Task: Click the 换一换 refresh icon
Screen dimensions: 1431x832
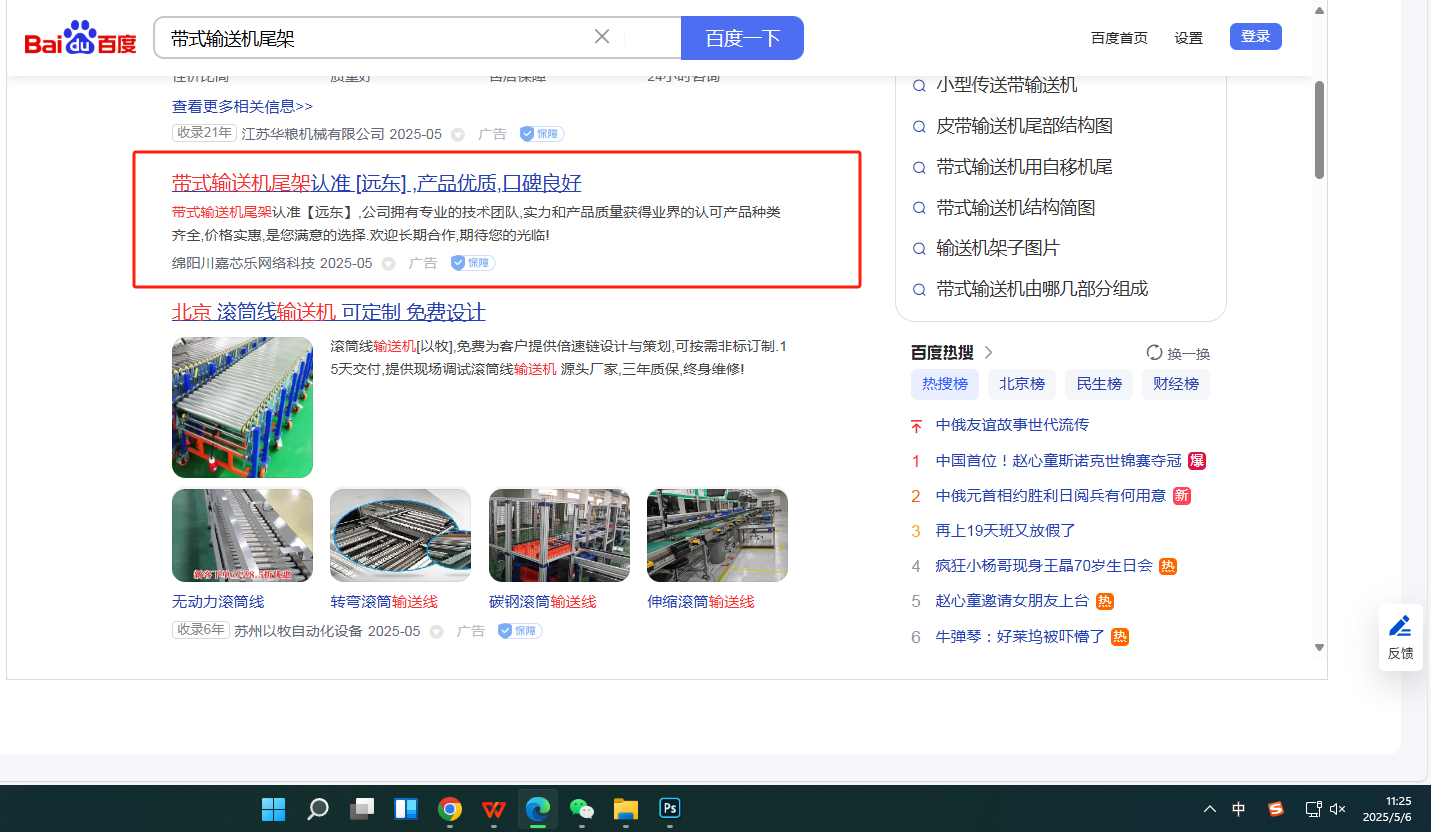Action: point(1155,353)
